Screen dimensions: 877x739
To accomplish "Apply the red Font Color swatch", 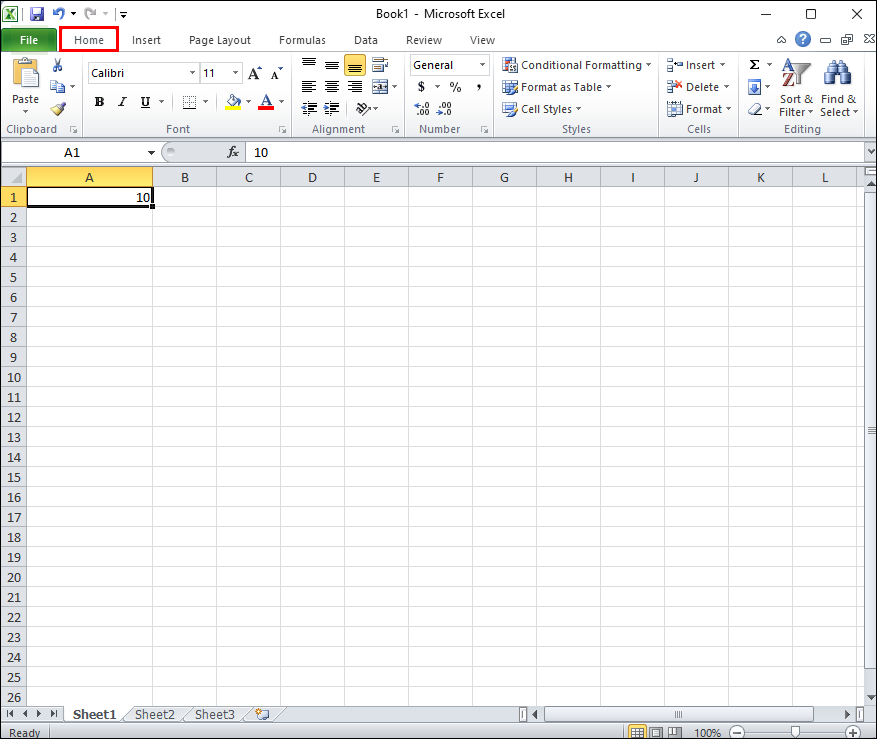I will (x=268, y=101).
